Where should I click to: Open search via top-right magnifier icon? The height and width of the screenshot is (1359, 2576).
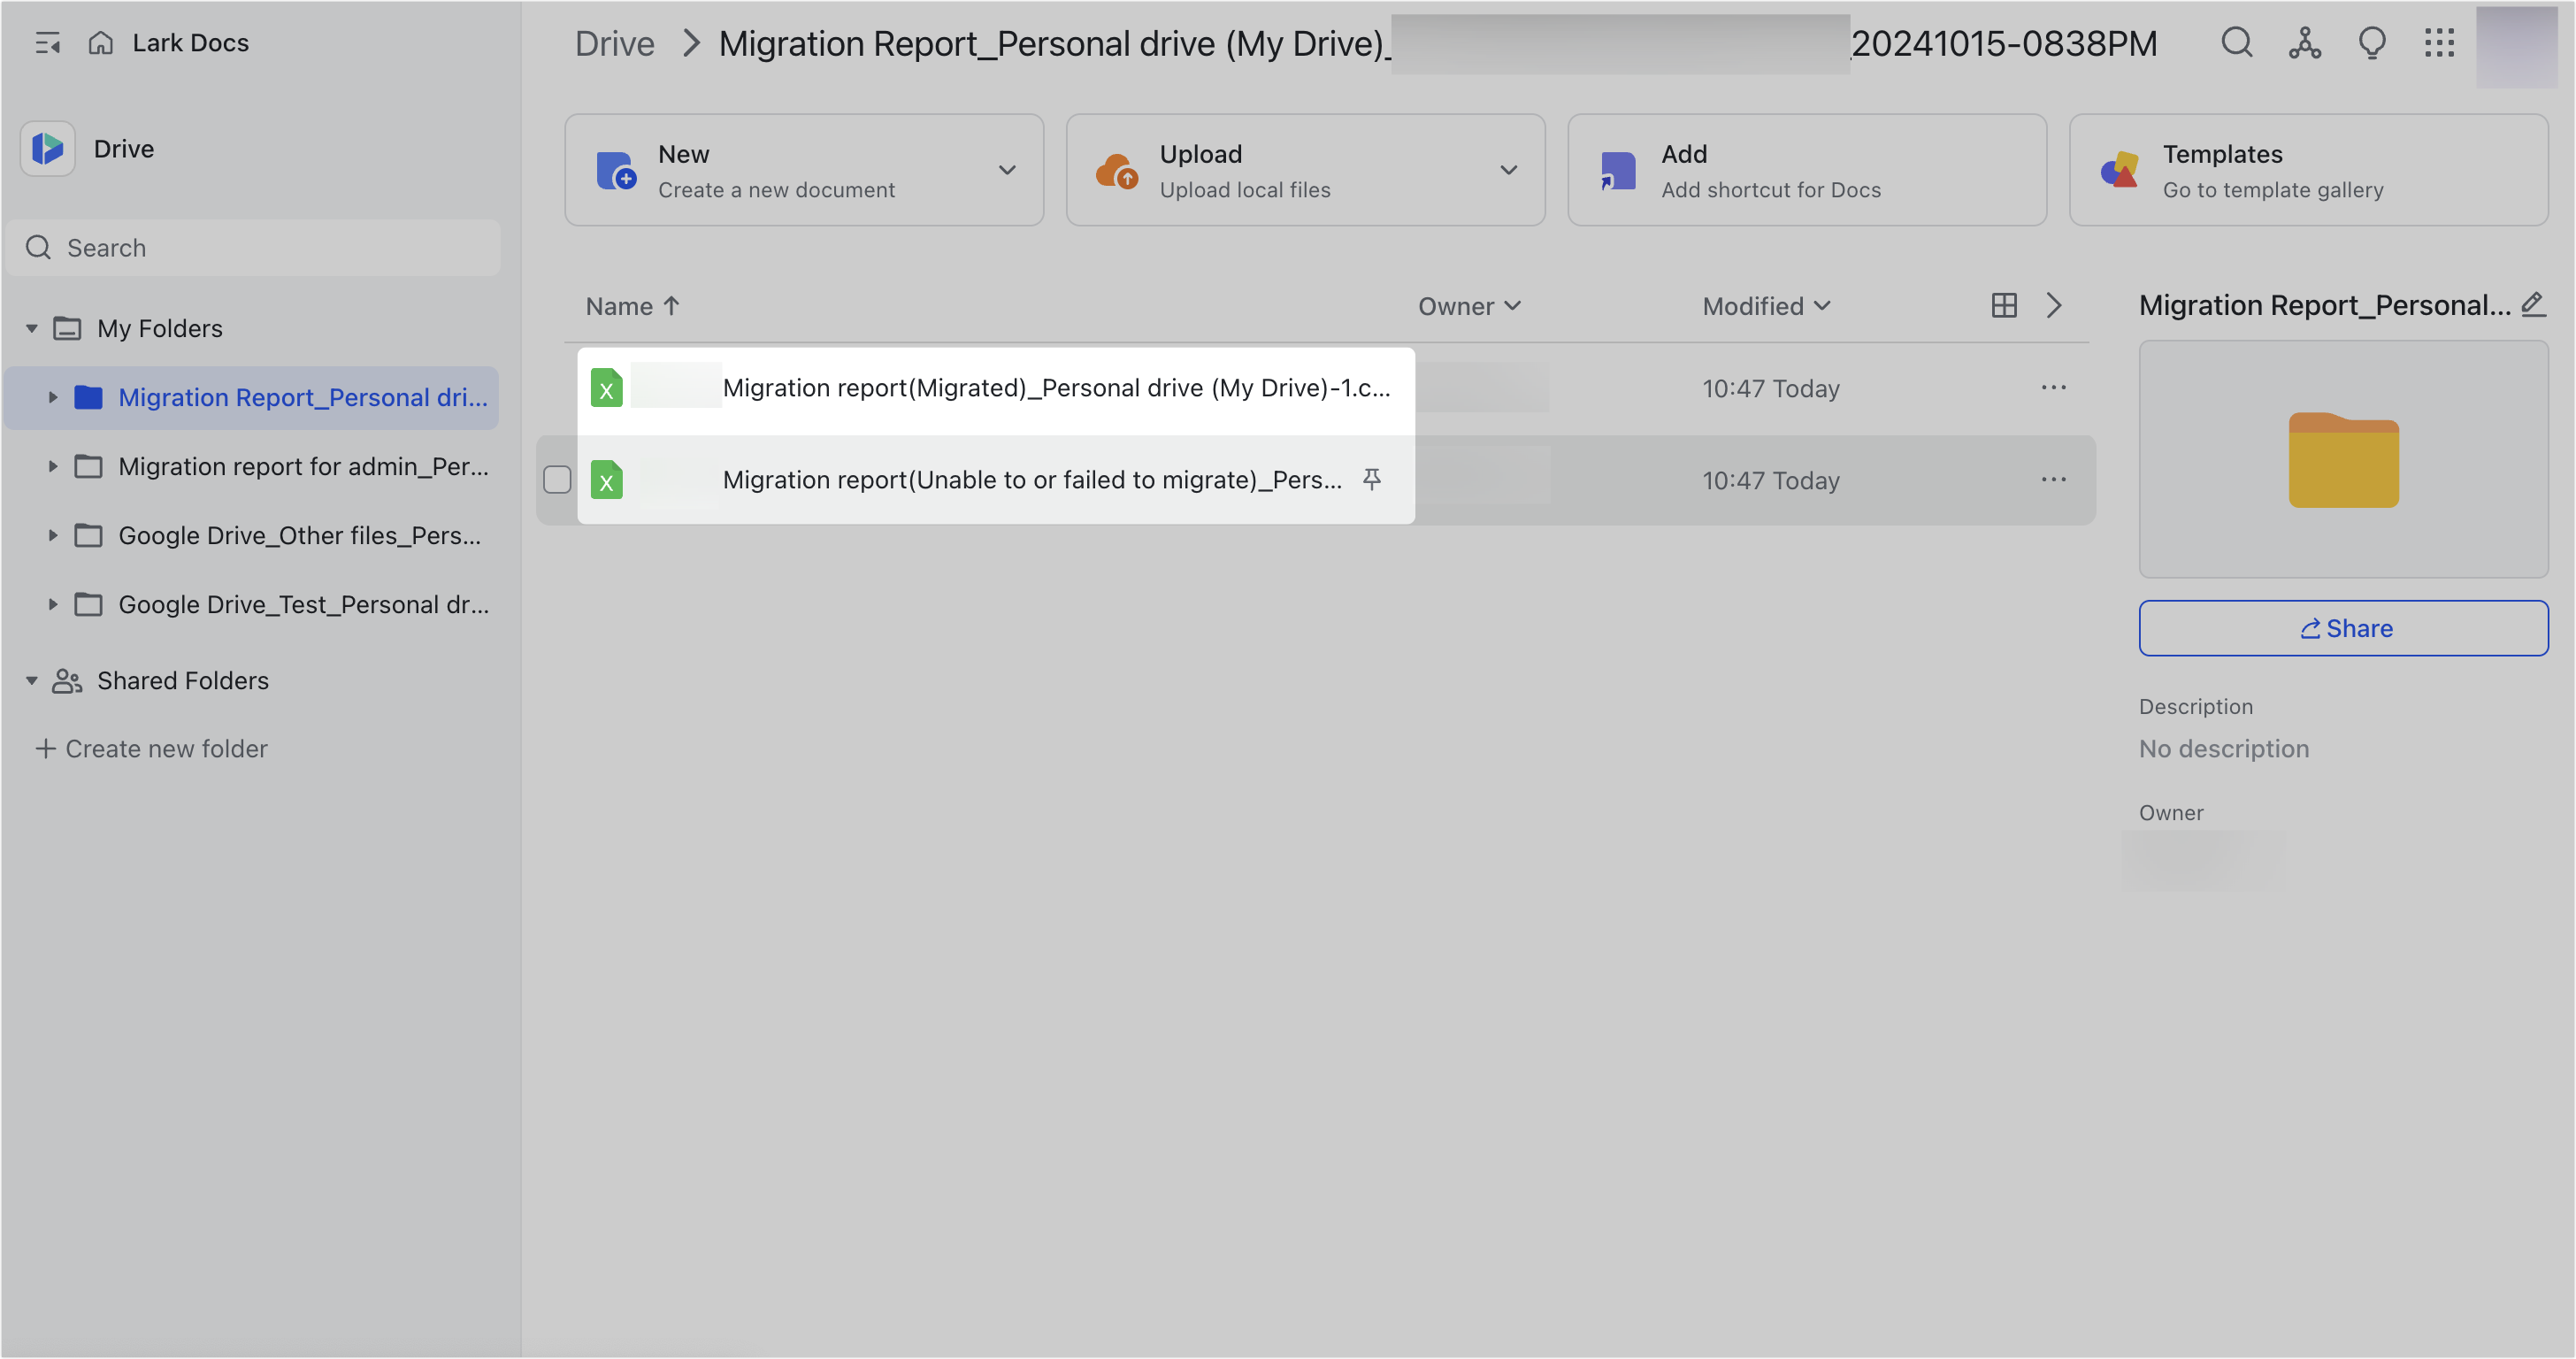pyautogui.click(x=2237, y=43)
